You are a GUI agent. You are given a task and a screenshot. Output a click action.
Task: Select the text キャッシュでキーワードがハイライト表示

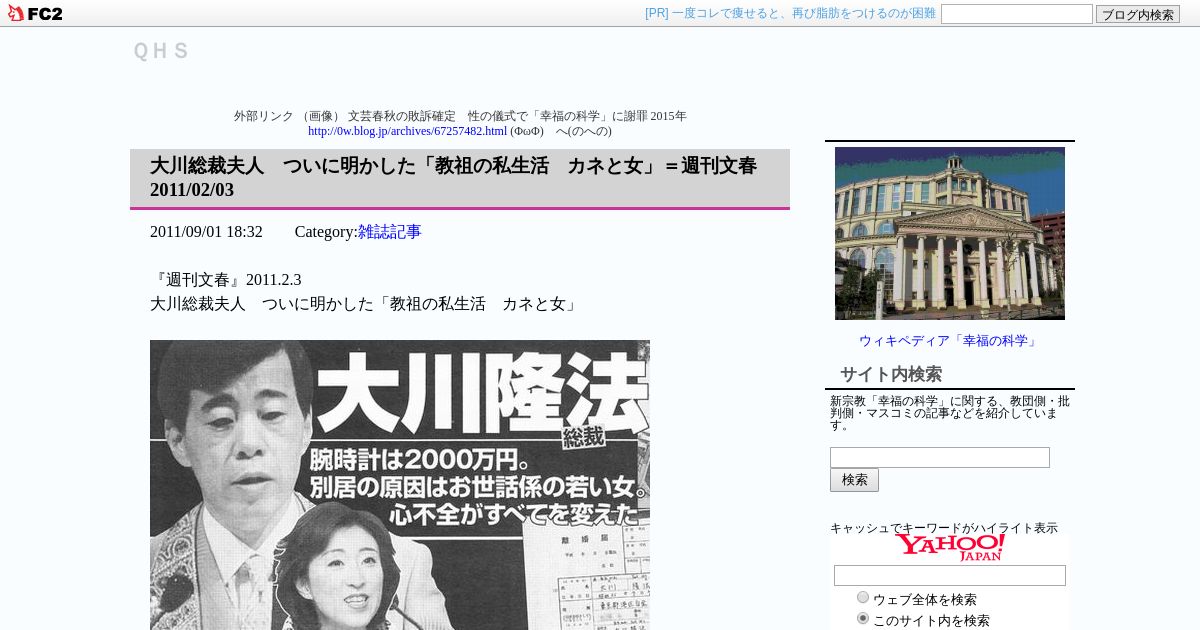tap(944, 528)
